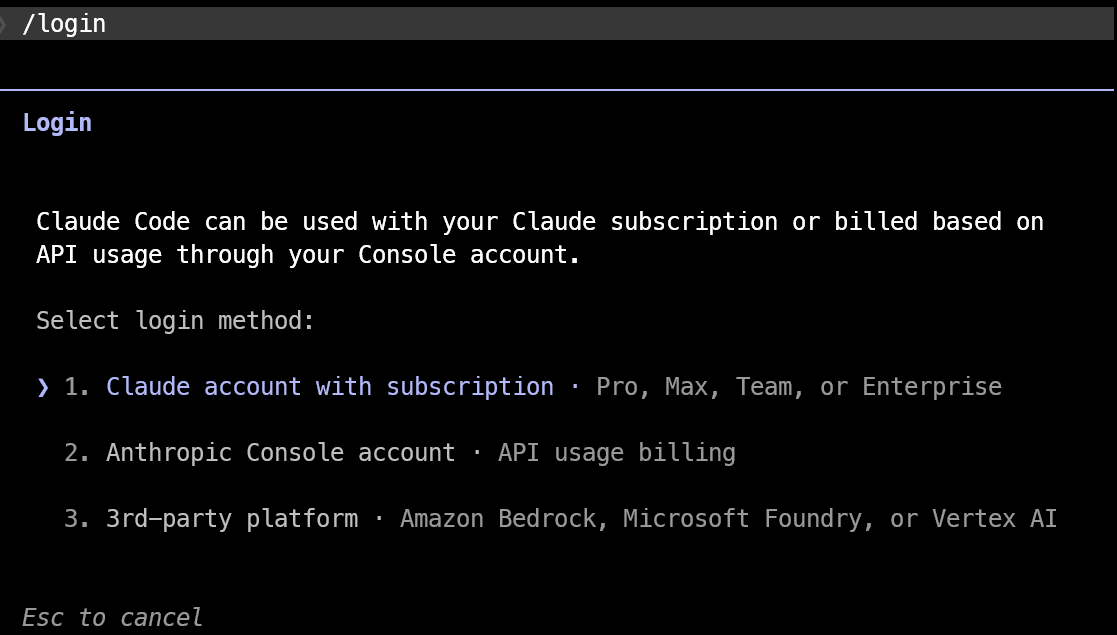Click the dot separator after "Anthropic Console account"
Screen dimensions: 1117x635
[x=476, y=453]
